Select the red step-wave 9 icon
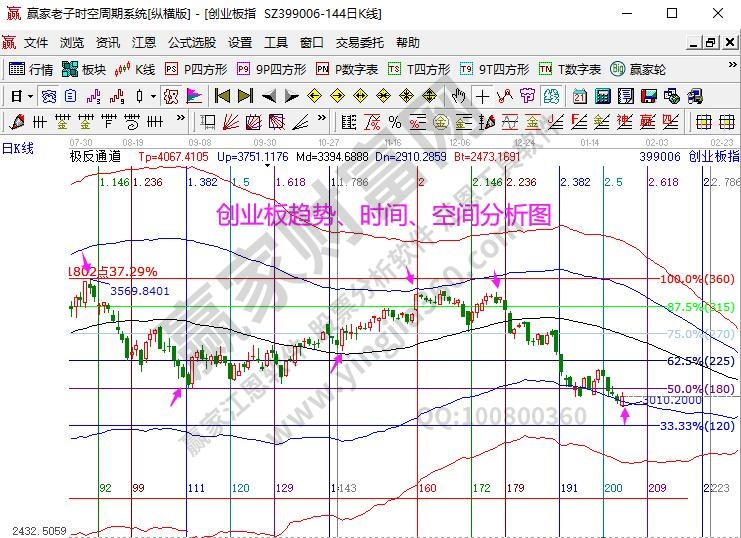741x538 pixels. click(x=117, y=96)
